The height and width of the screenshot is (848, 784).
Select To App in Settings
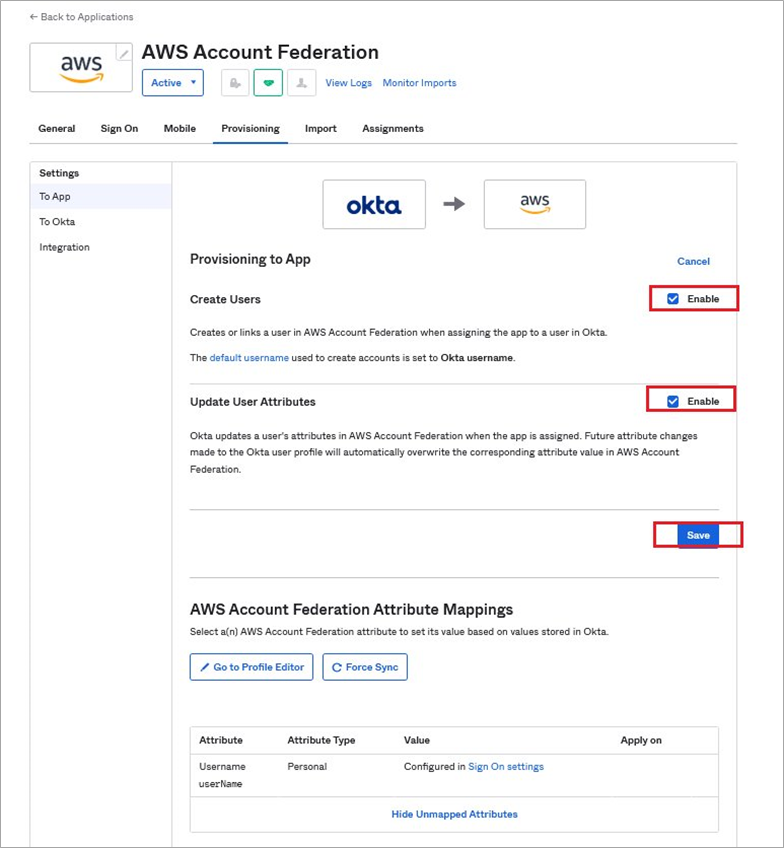tap(101, 196)
